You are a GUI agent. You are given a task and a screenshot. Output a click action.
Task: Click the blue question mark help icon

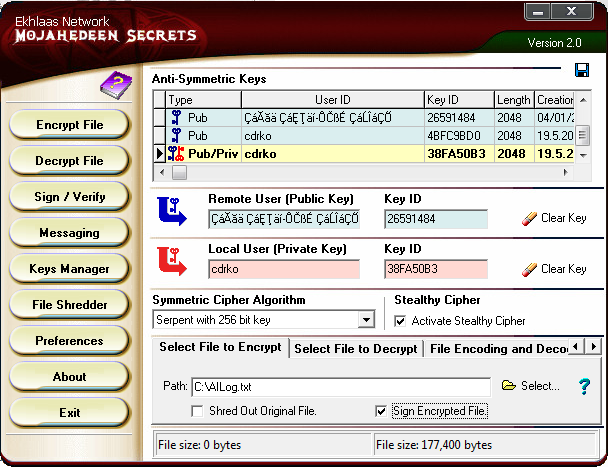coord(584,386)
